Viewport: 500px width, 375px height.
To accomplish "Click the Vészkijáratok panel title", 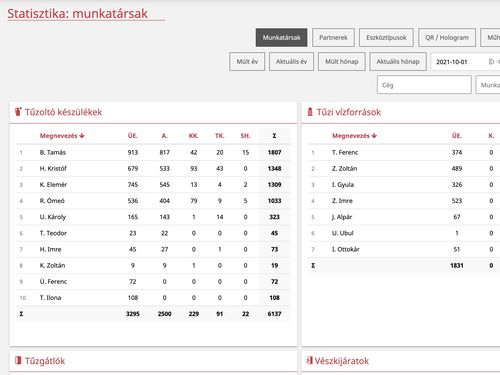I will point(342,361).
